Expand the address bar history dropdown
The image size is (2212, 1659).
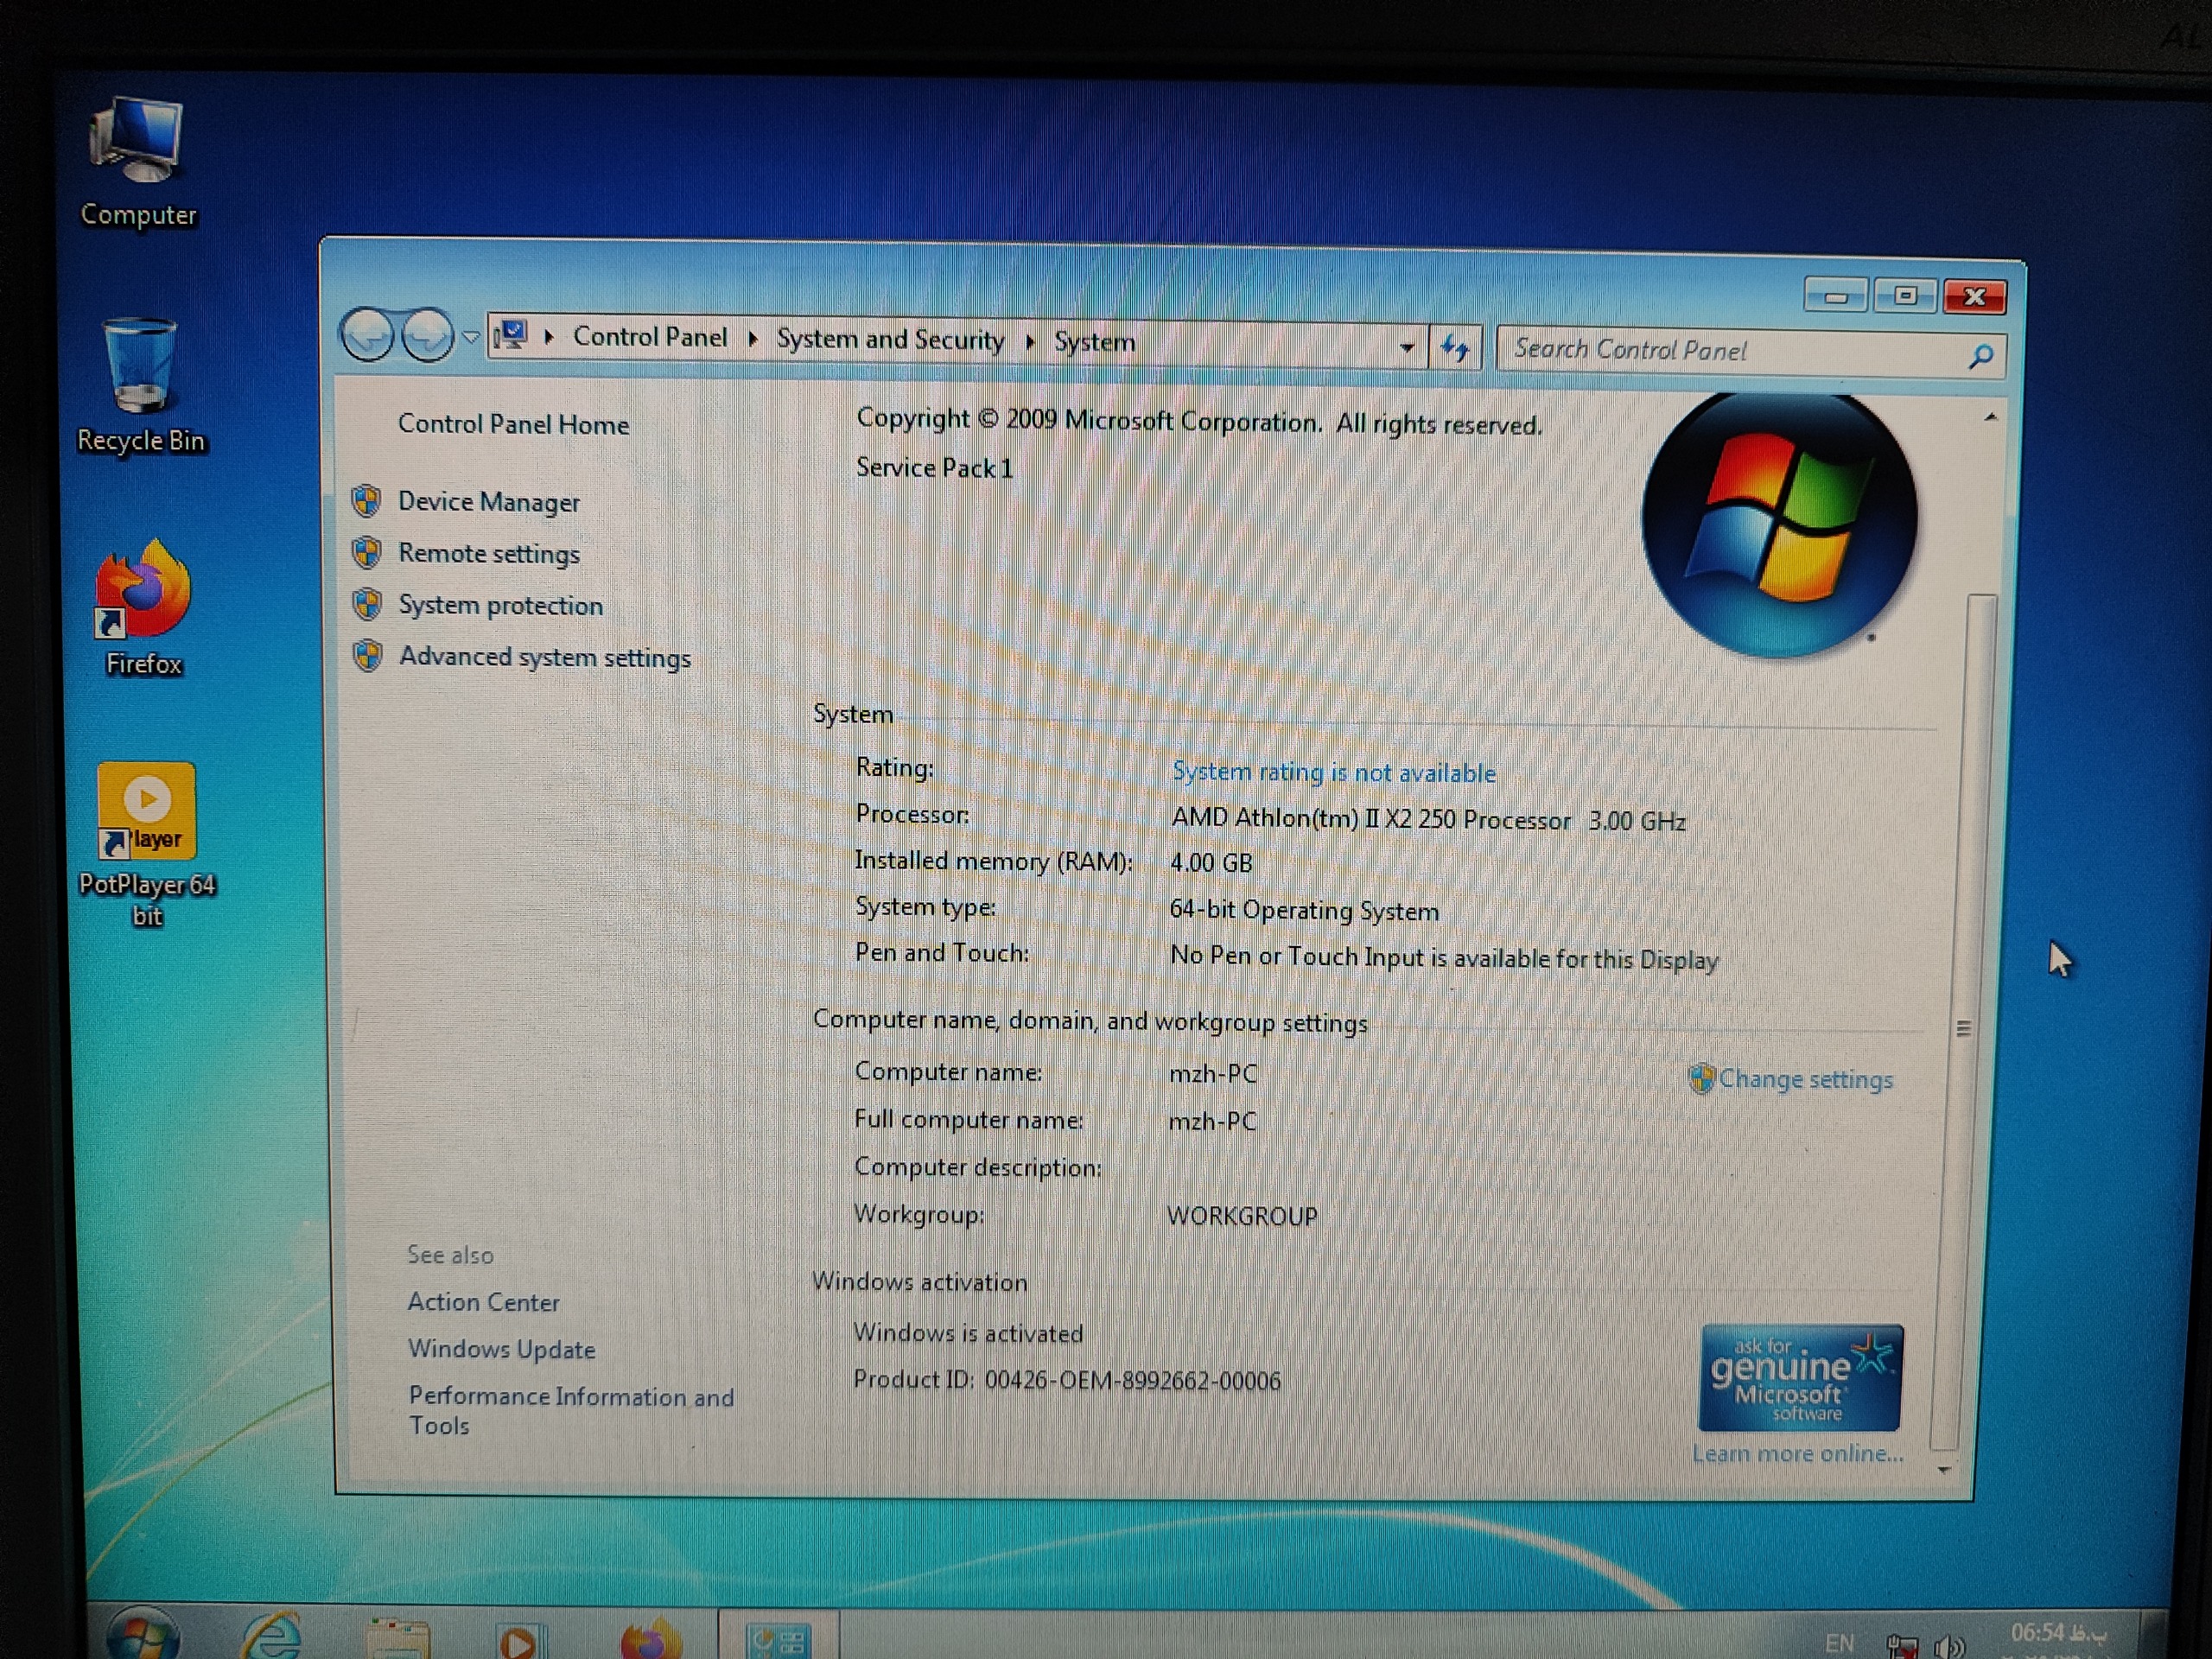point(1406,347)
